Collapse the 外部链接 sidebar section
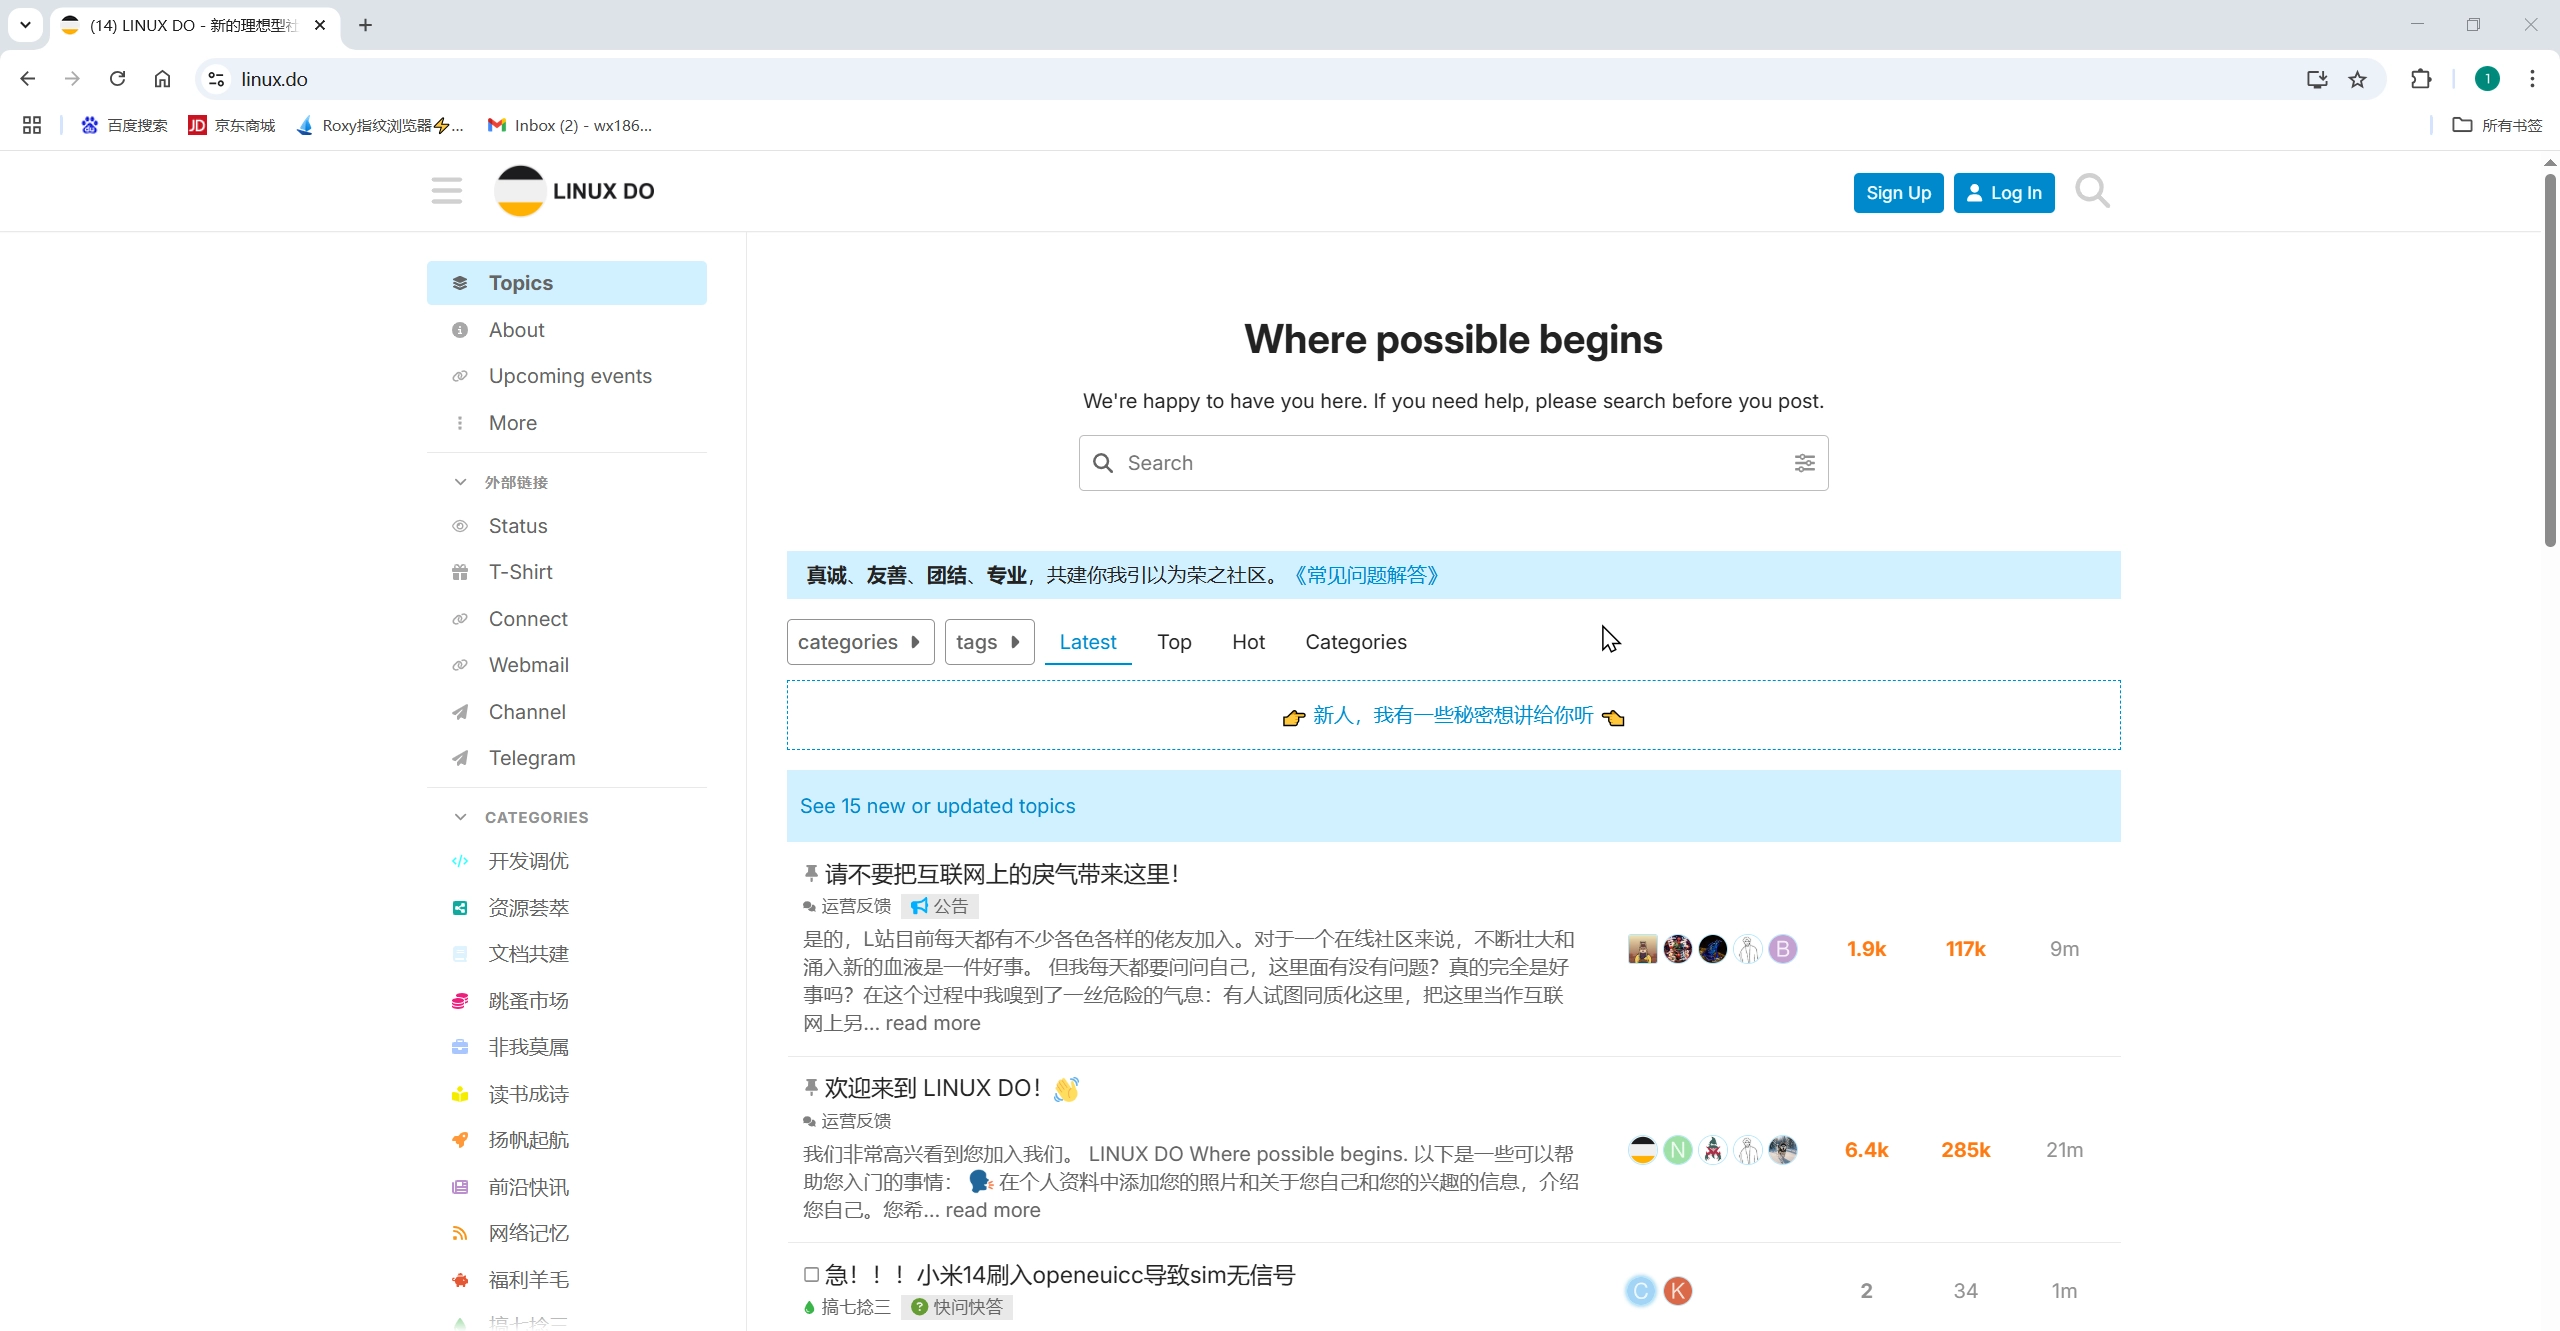This screenshot has height=1331, width=2560. point(460,482)
